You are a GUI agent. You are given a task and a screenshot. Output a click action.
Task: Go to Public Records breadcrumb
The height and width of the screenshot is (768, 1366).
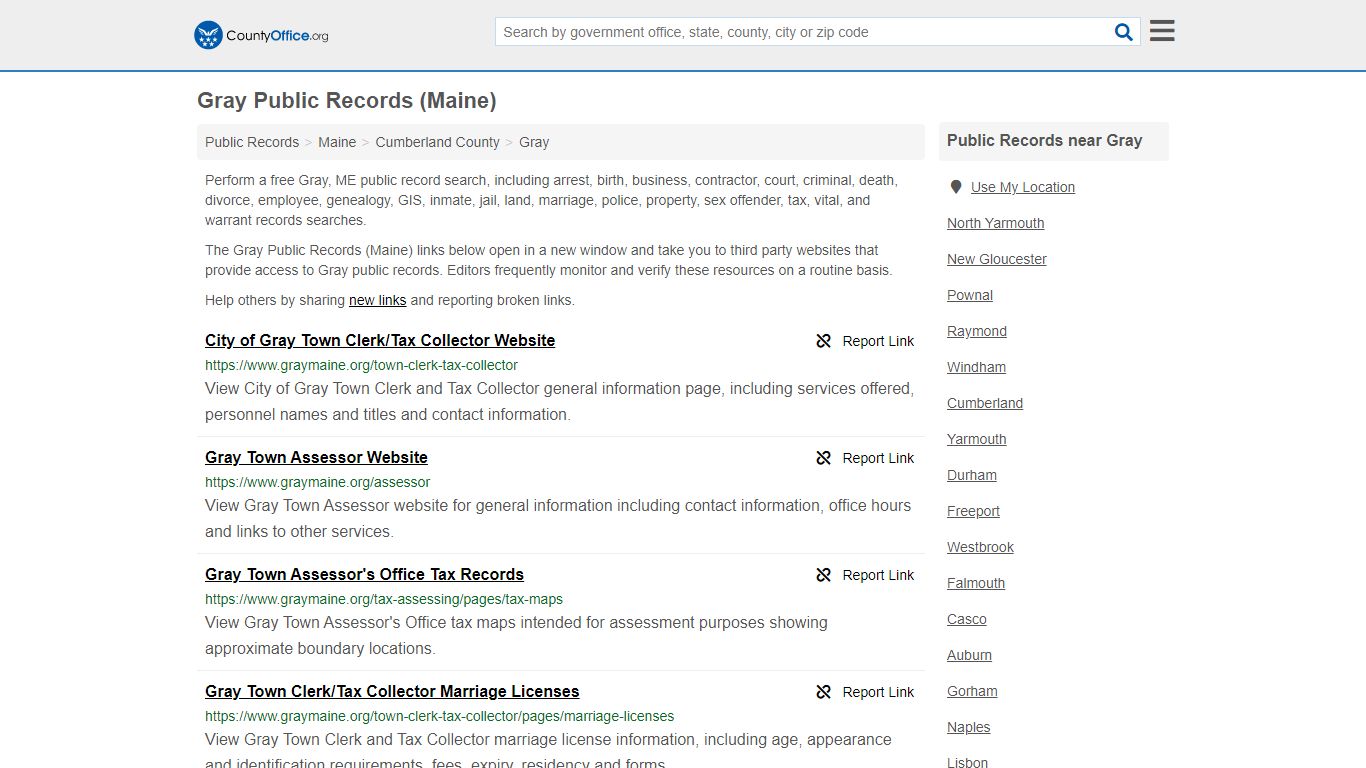tap(252, 142)
